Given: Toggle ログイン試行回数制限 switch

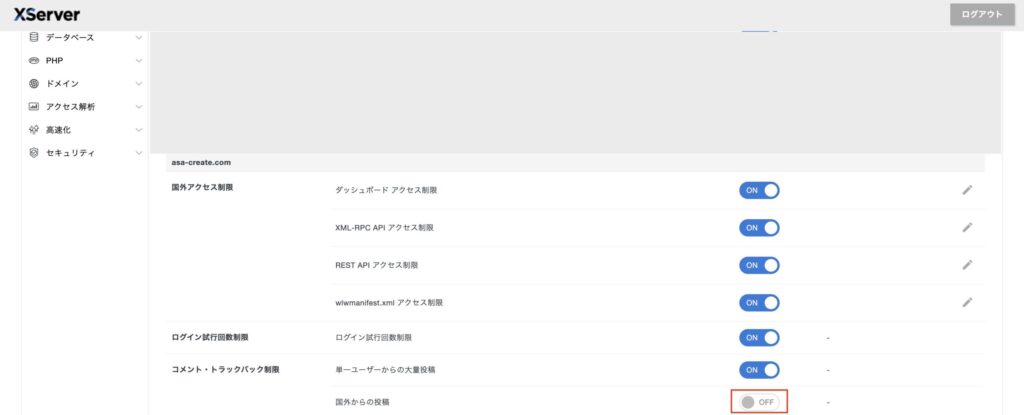Looking at the screenshot, I should click(x=759, y=337).
